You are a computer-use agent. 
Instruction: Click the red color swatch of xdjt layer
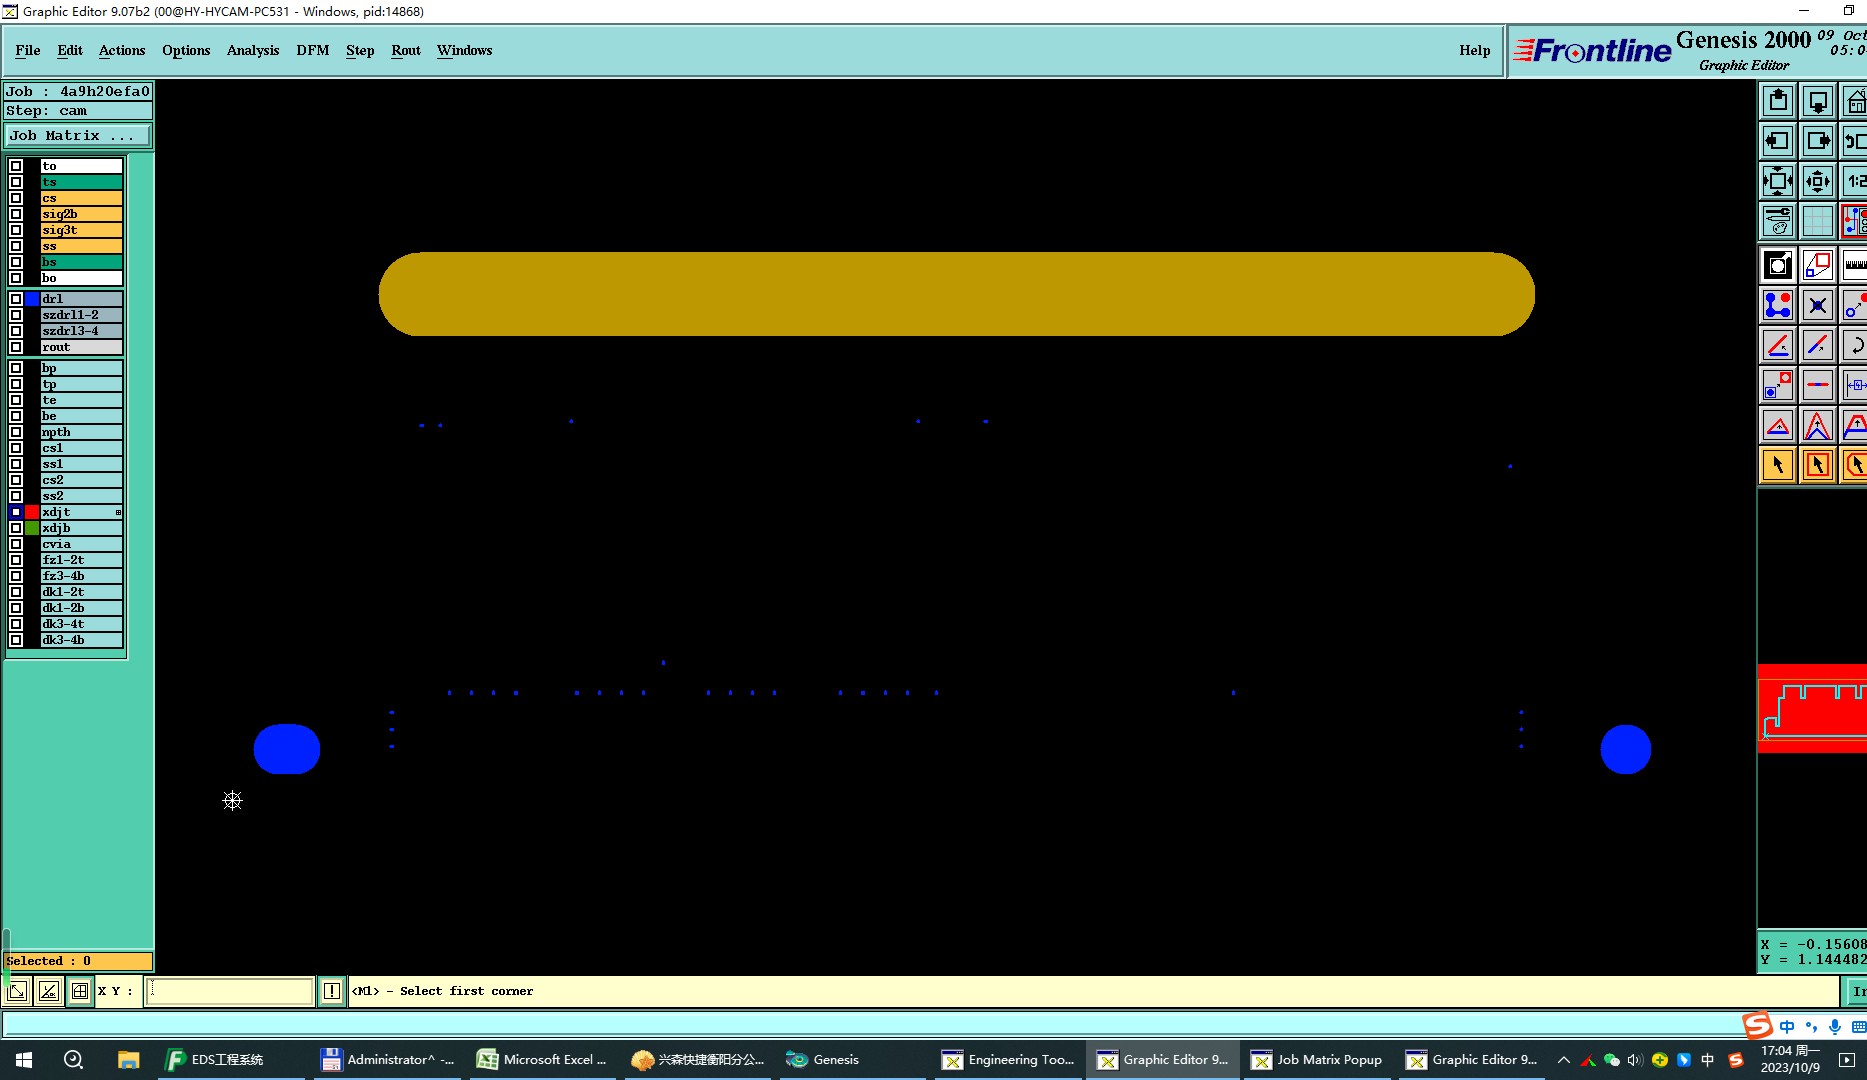[x=32, y=512]
